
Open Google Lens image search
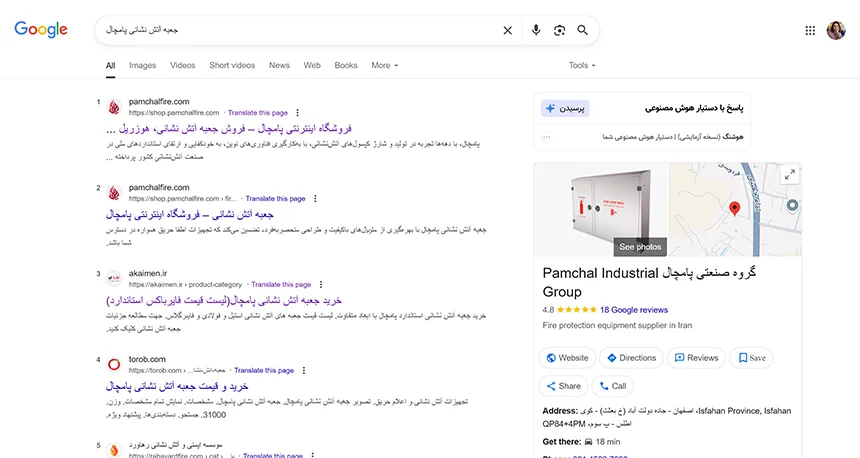point(559,30)
